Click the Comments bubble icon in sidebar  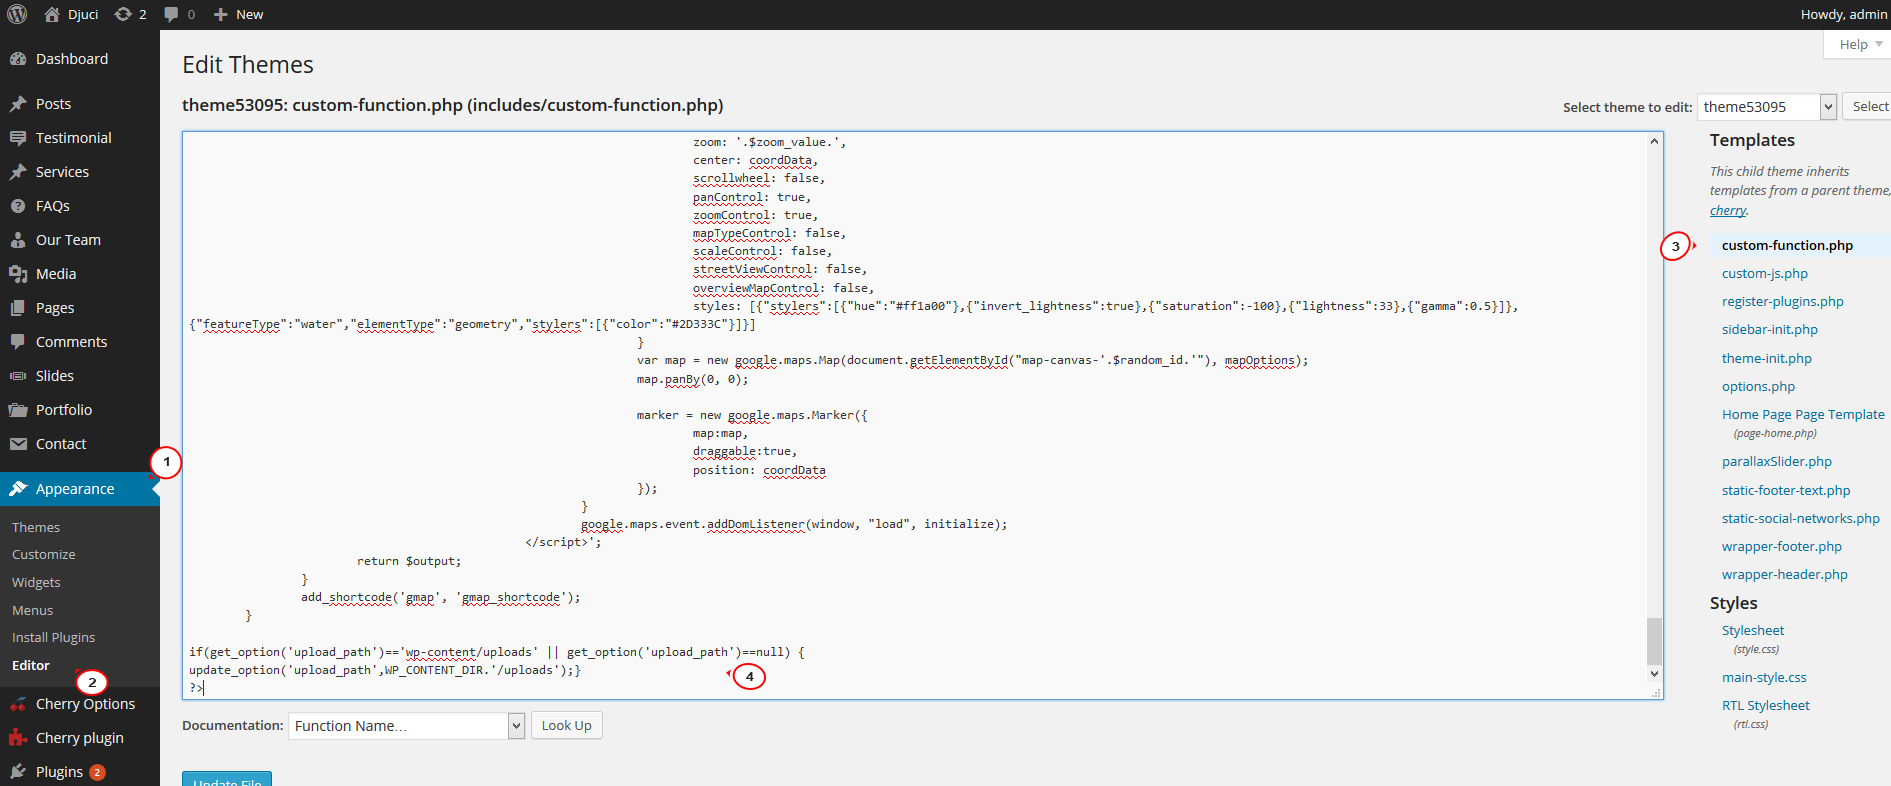coord(18,342)
